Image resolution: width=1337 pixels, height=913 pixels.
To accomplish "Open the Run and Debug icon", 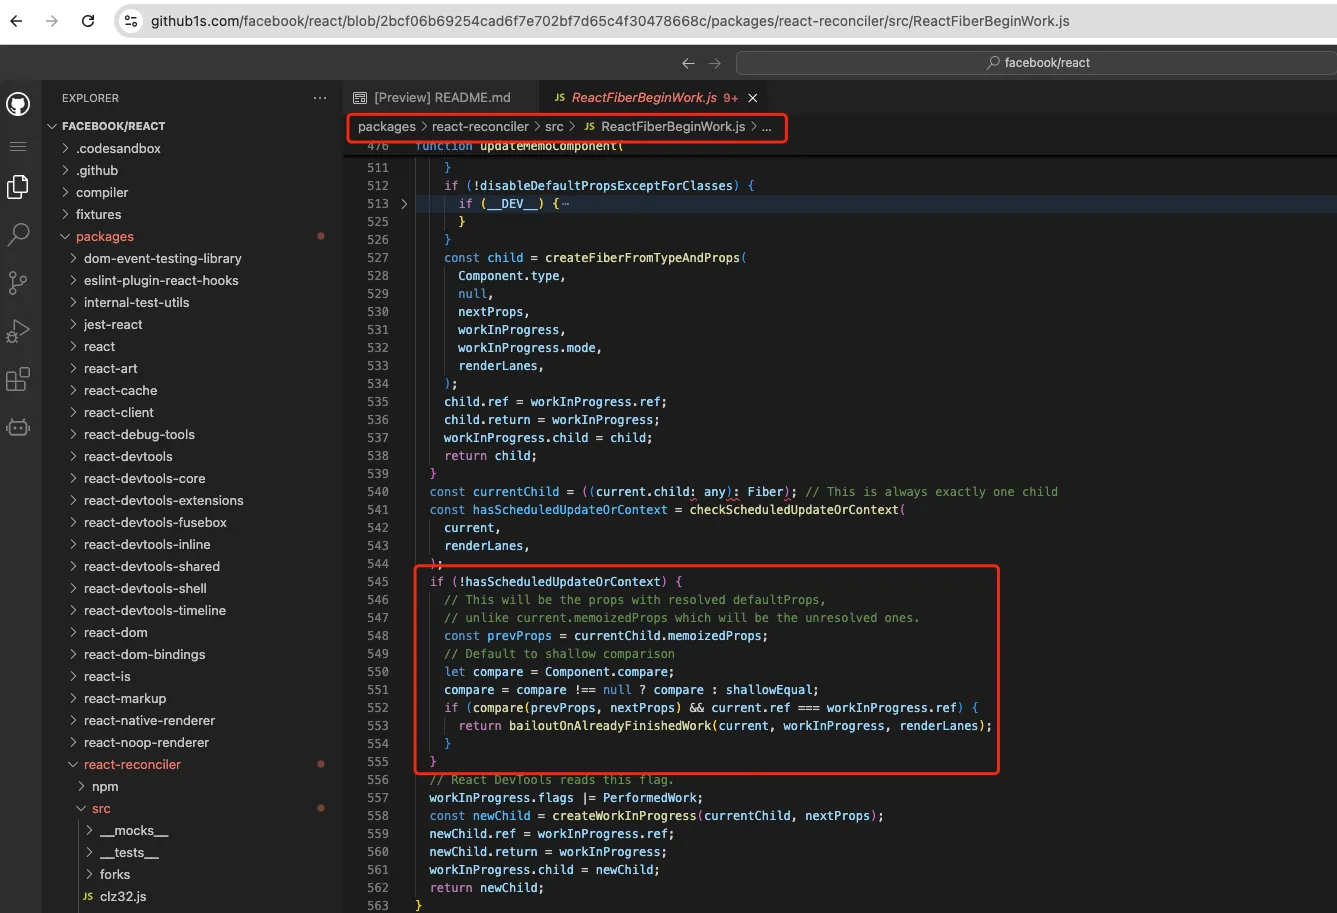I will 18,331.
